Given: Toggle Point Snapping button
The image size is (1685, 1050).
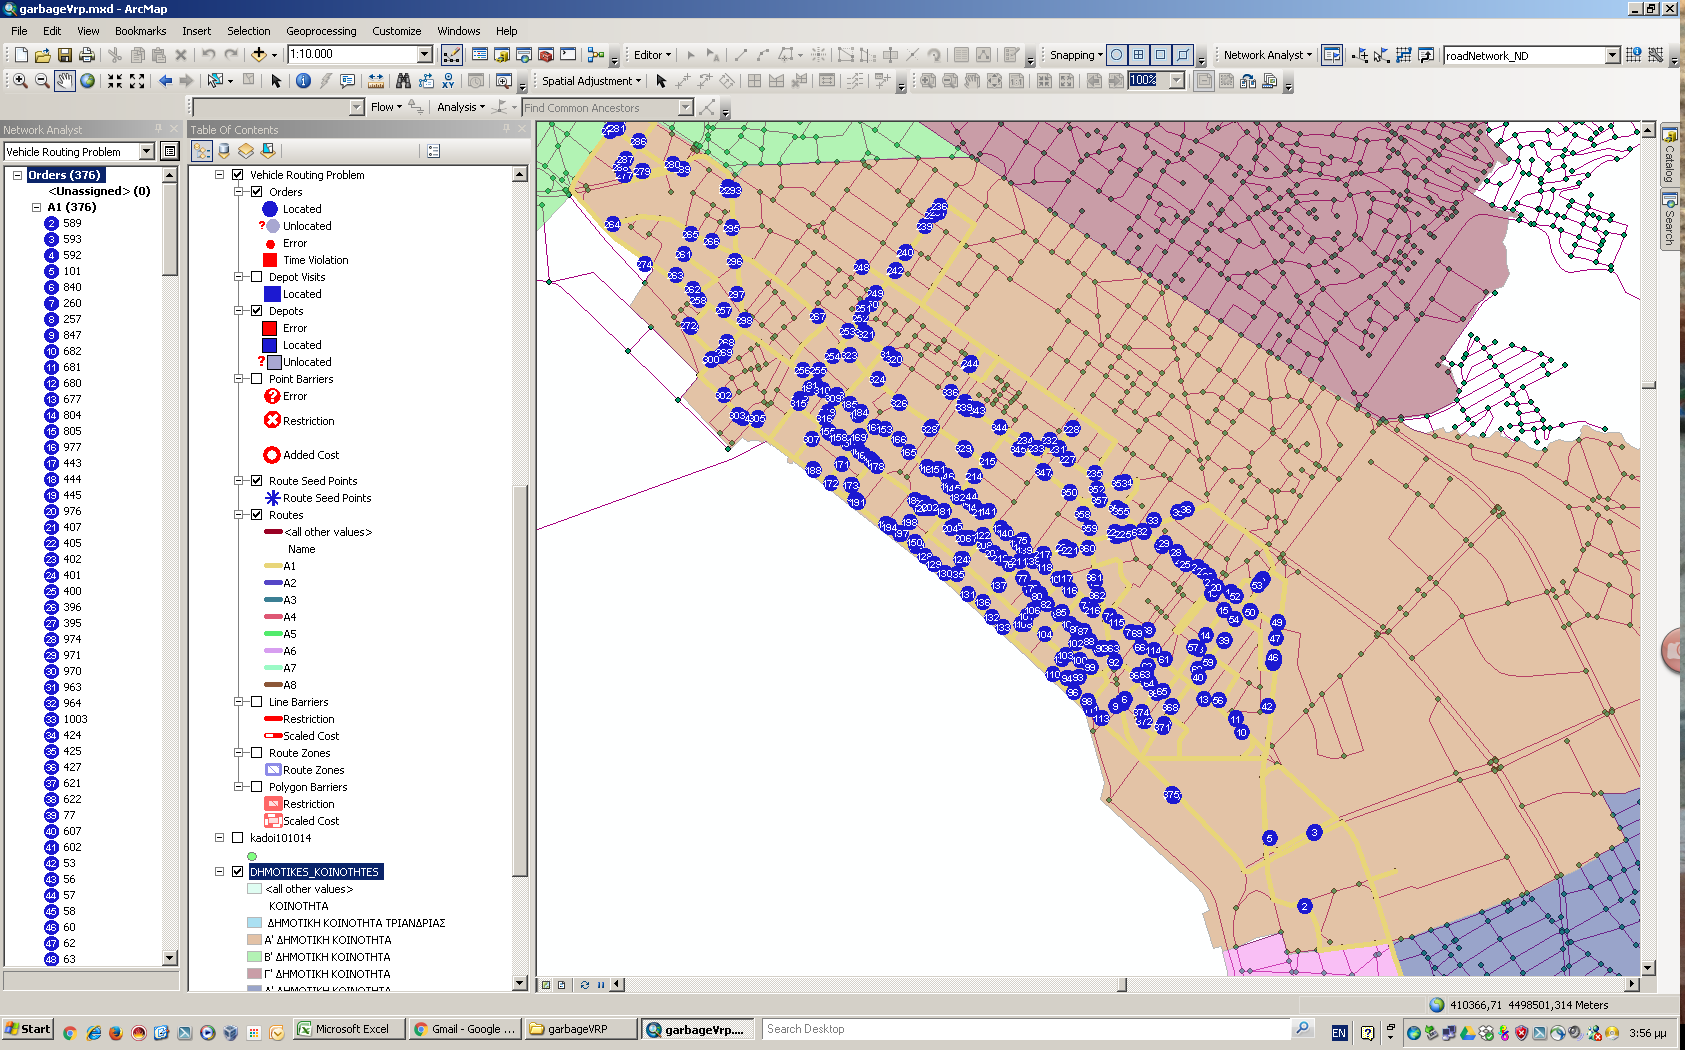Looking at the screenshot, I should 1116,55.
